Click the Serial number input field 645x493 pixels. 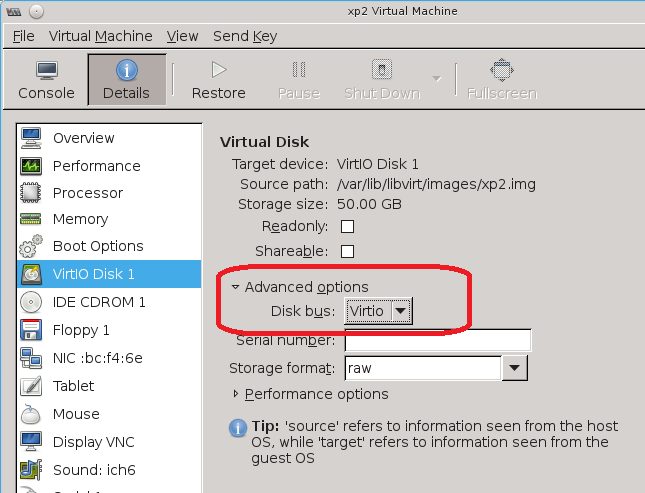pos(437,340)
